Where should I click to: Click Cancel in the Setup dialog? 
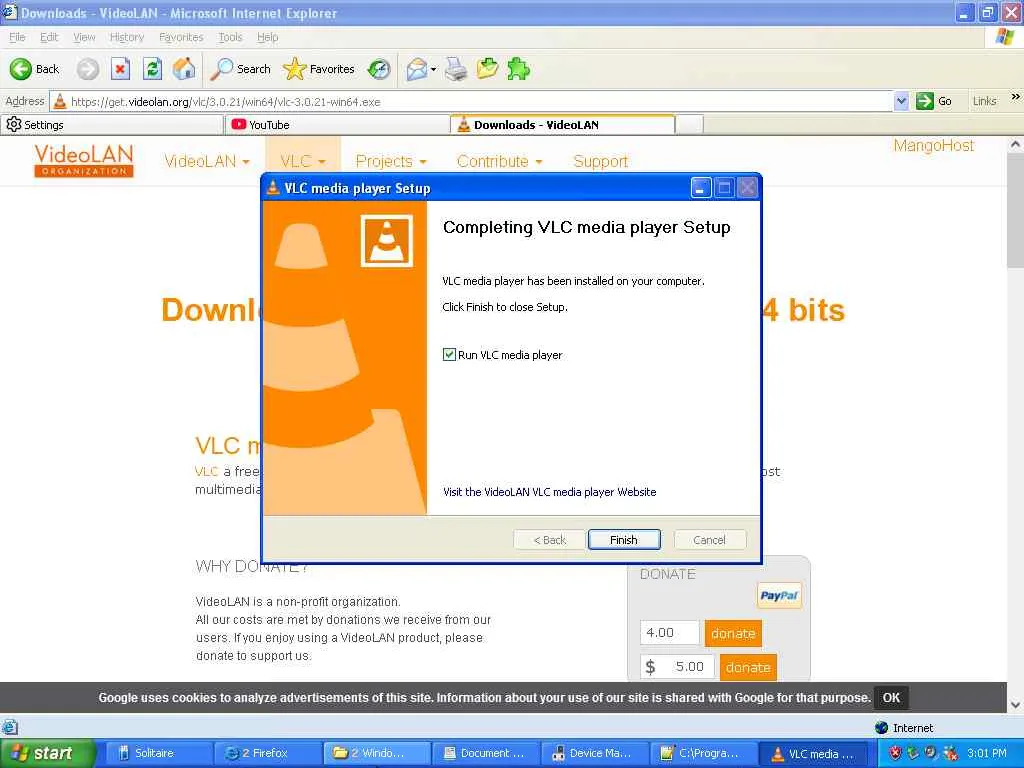click(709, 540)
